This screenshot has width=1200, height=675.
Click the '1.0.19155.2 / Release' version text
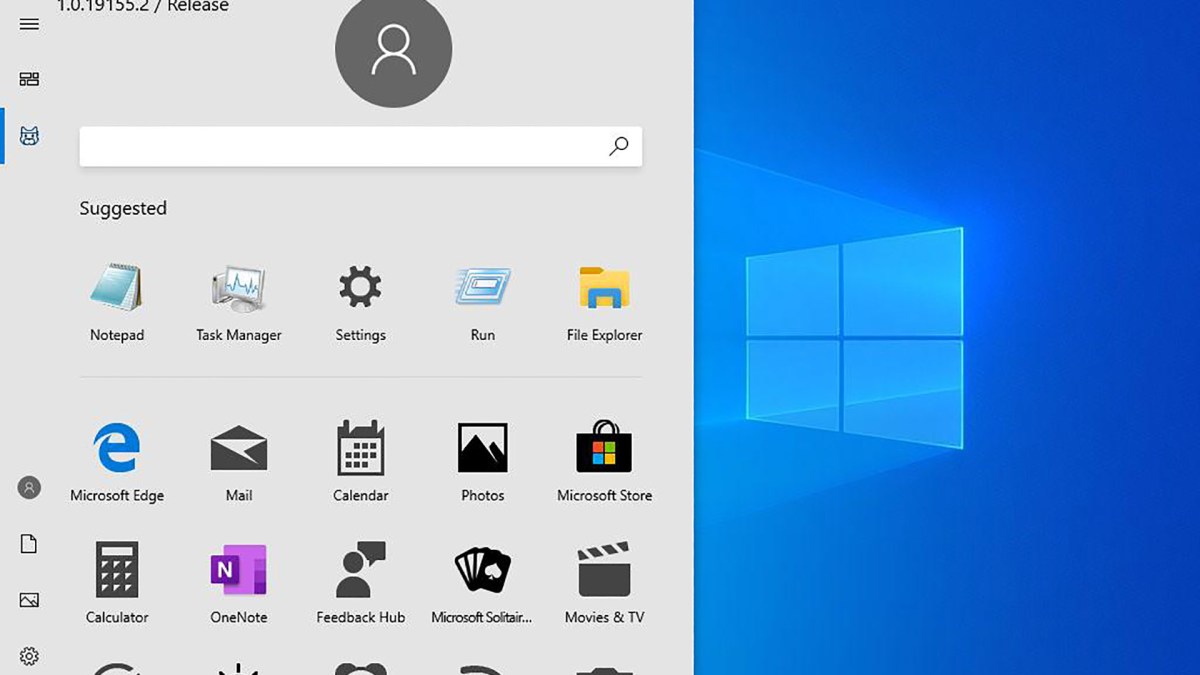pos(143,7)
